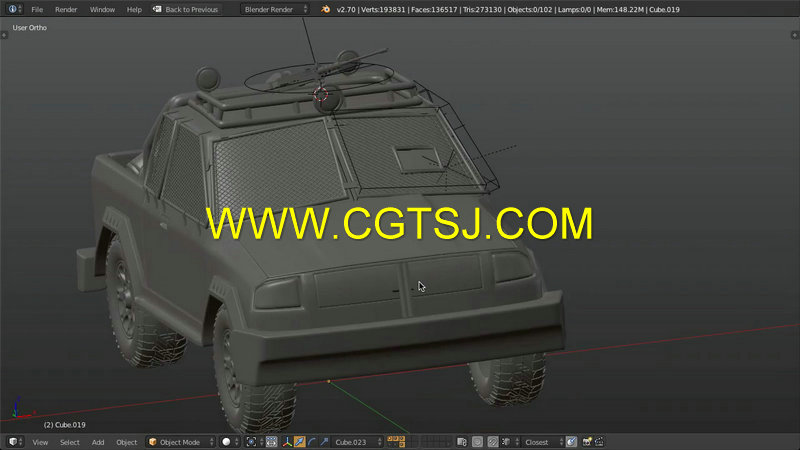Screen dimensions: 800x450
Task: Open the File menu
Action: click(37, 9)
